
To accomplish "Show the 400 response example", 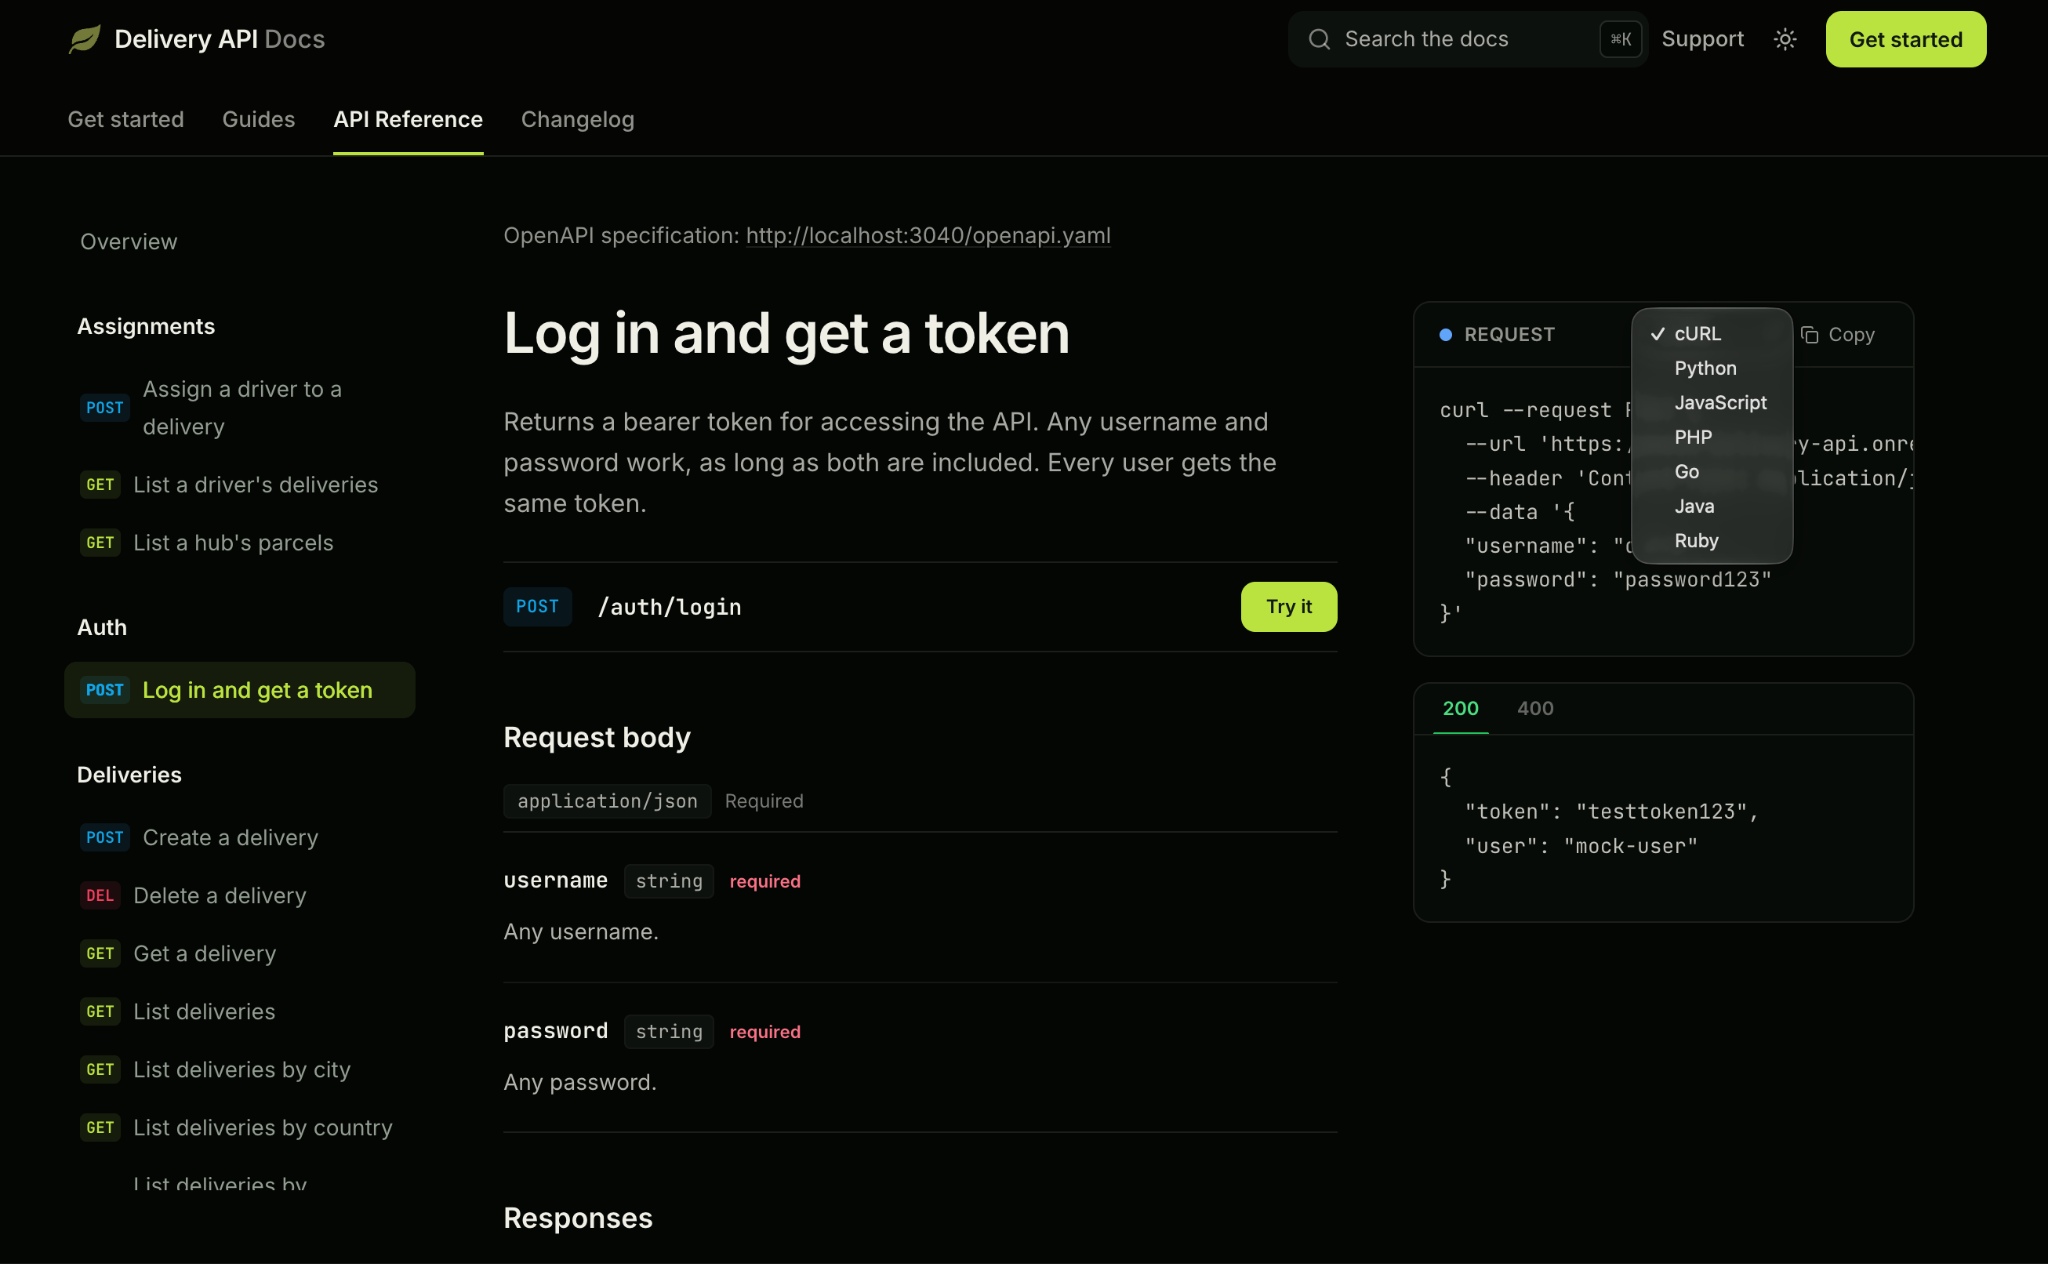I will point(1535,709).
